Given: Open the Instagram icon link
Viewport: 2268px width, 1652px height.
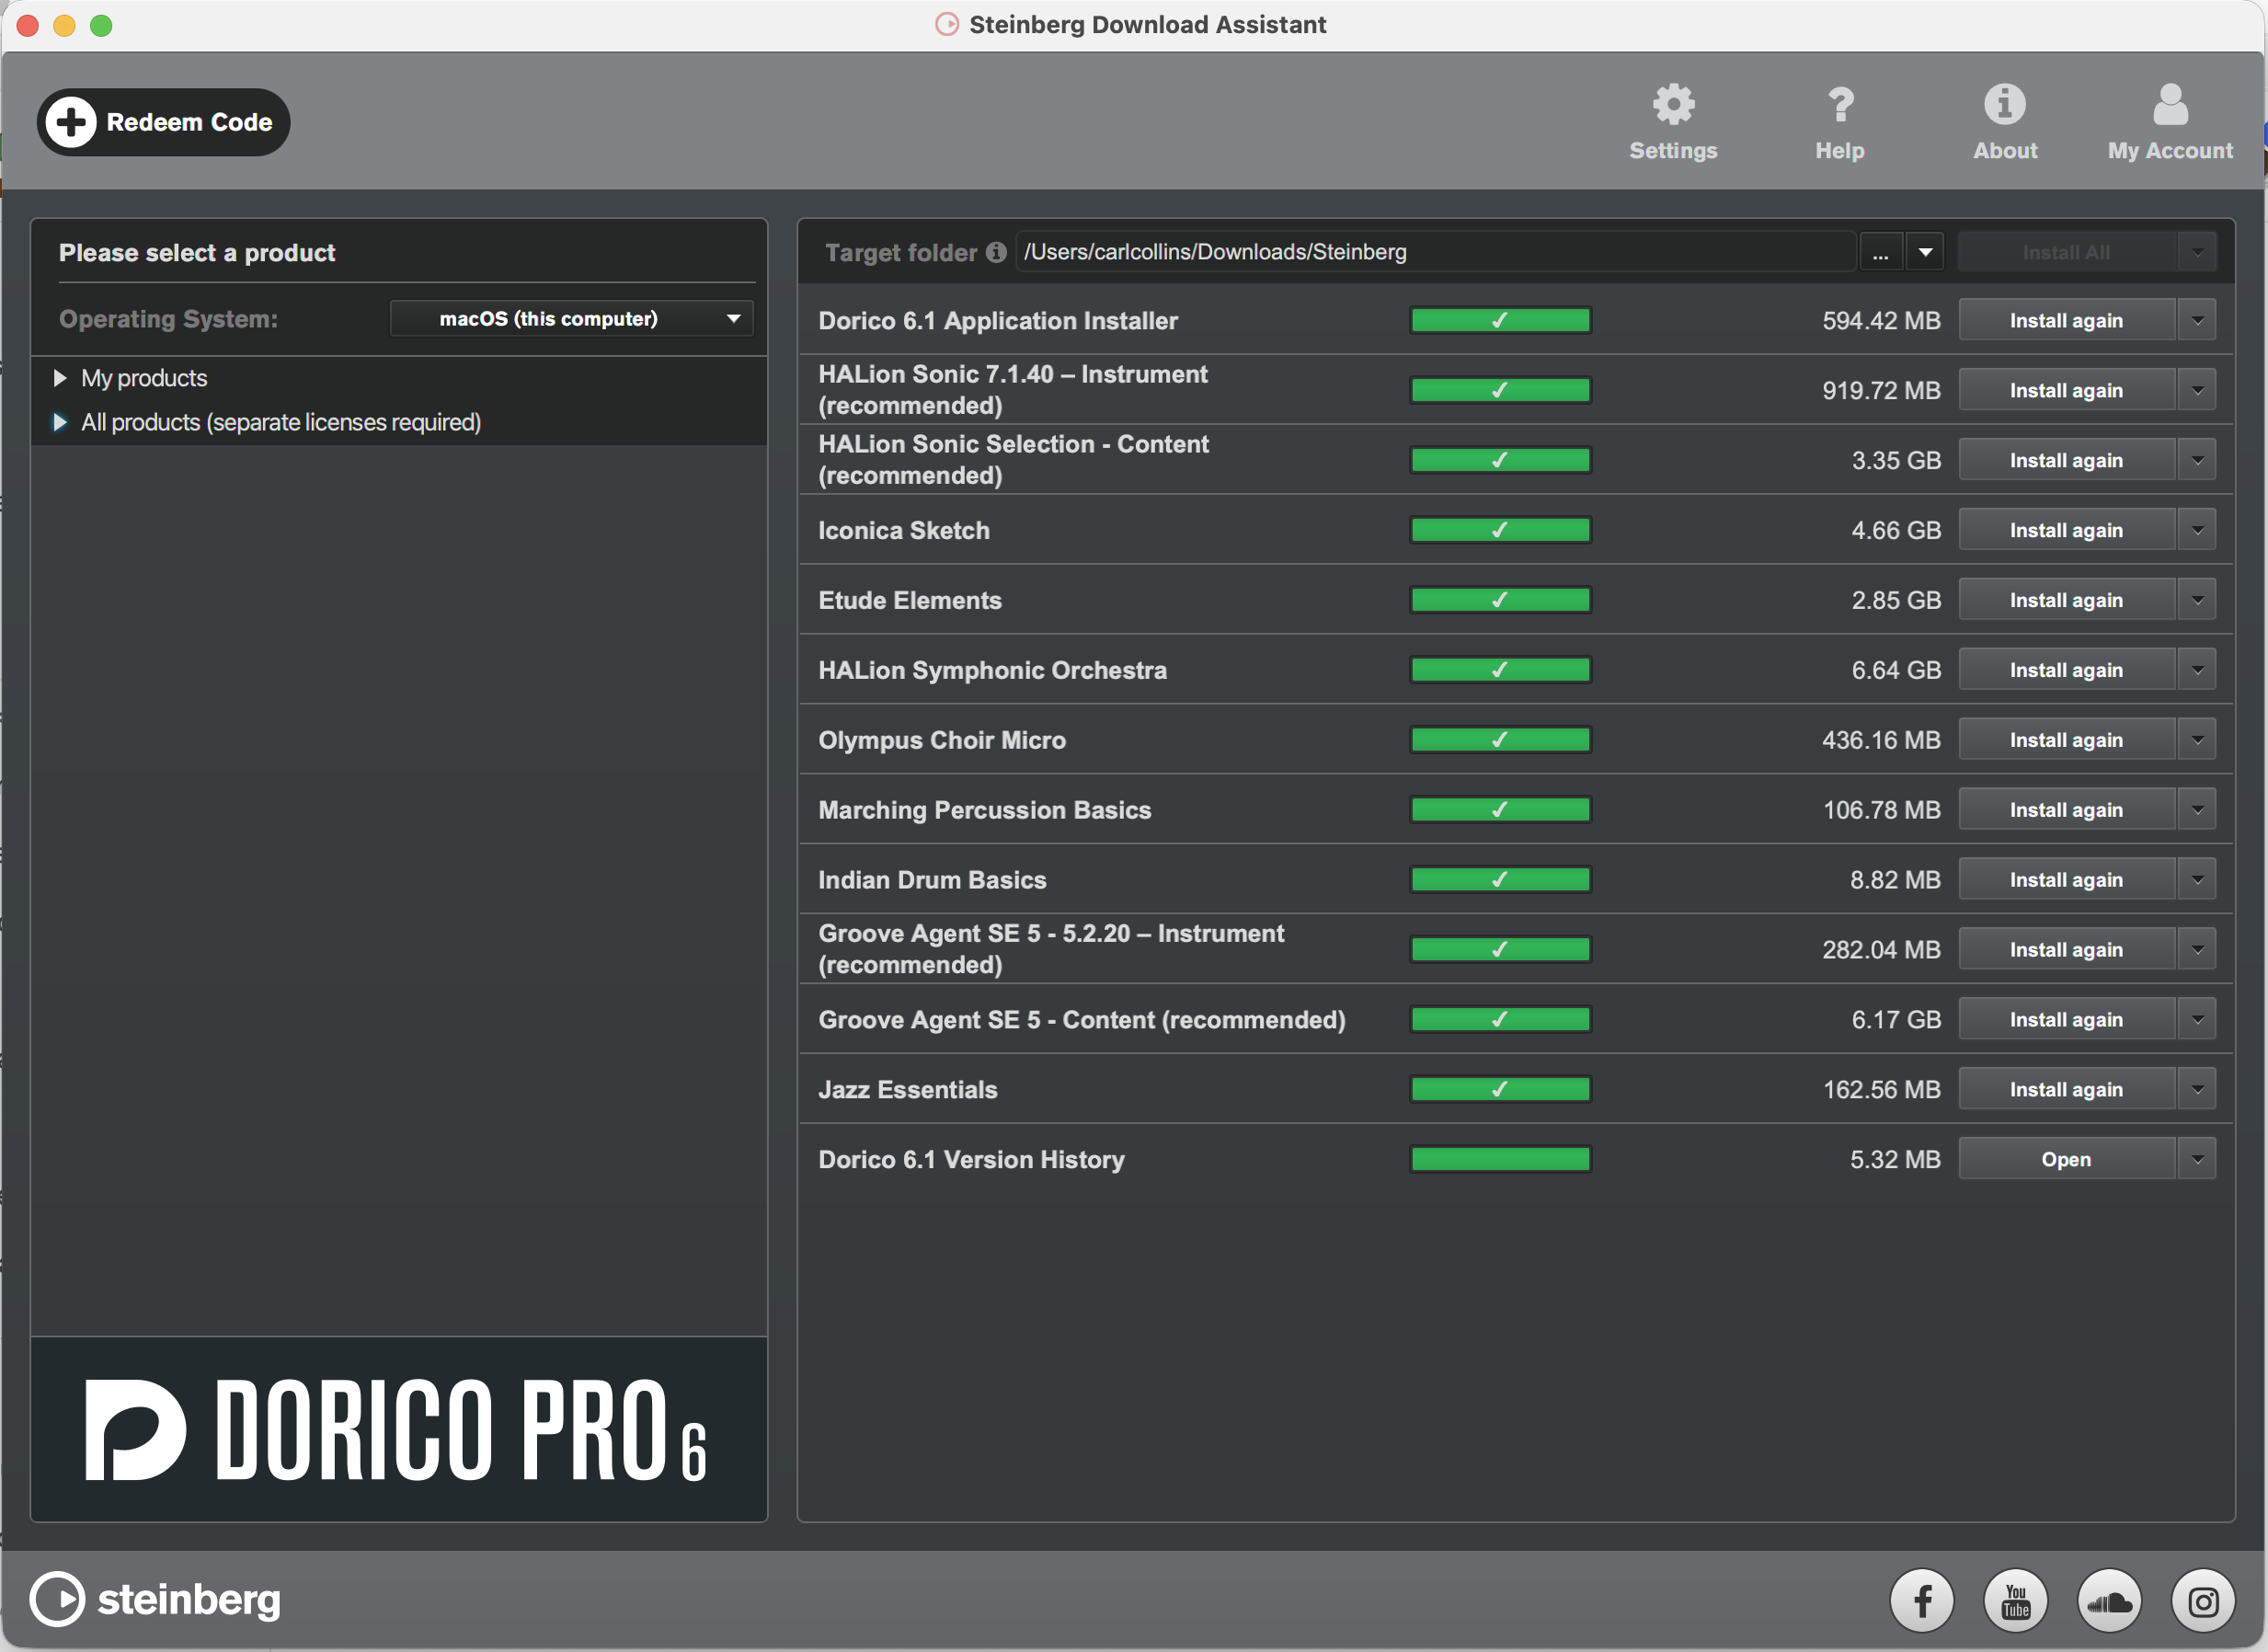Looking at the screenshot, I should (2203, 1601).
